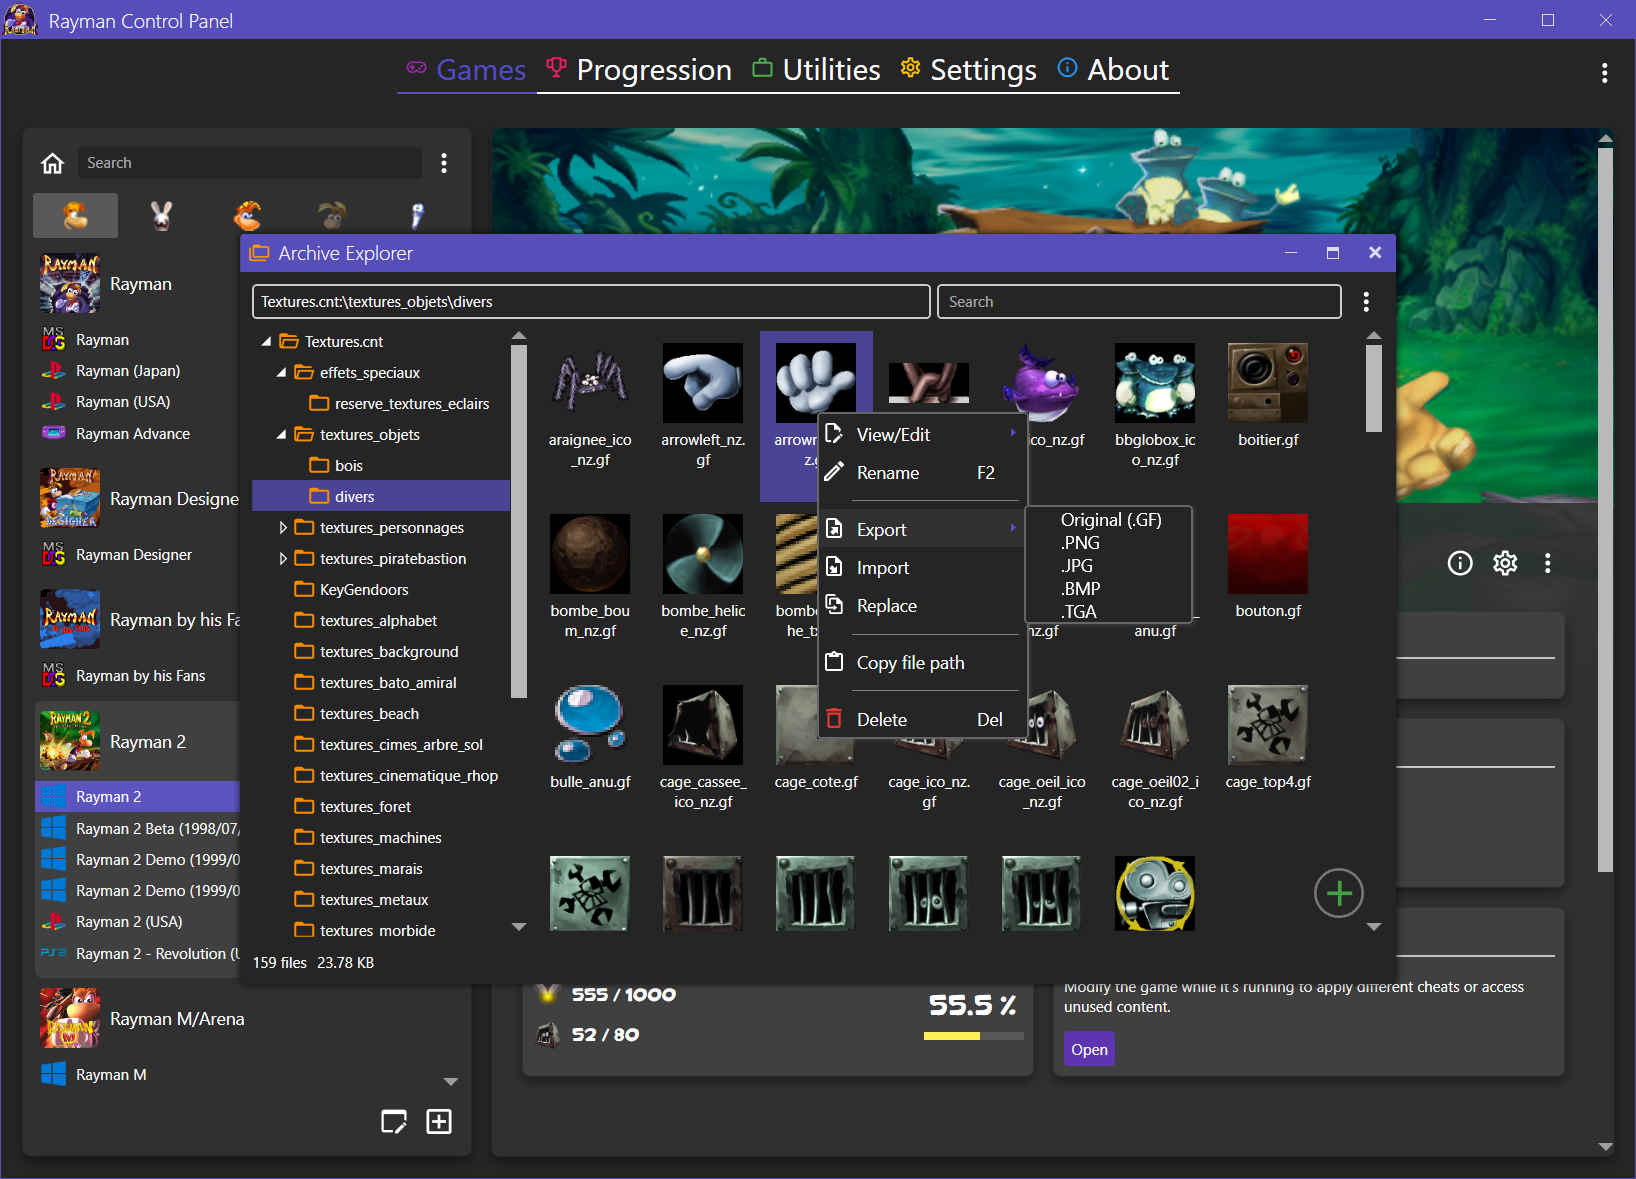Choose Replace in context menu

[922, 605]
